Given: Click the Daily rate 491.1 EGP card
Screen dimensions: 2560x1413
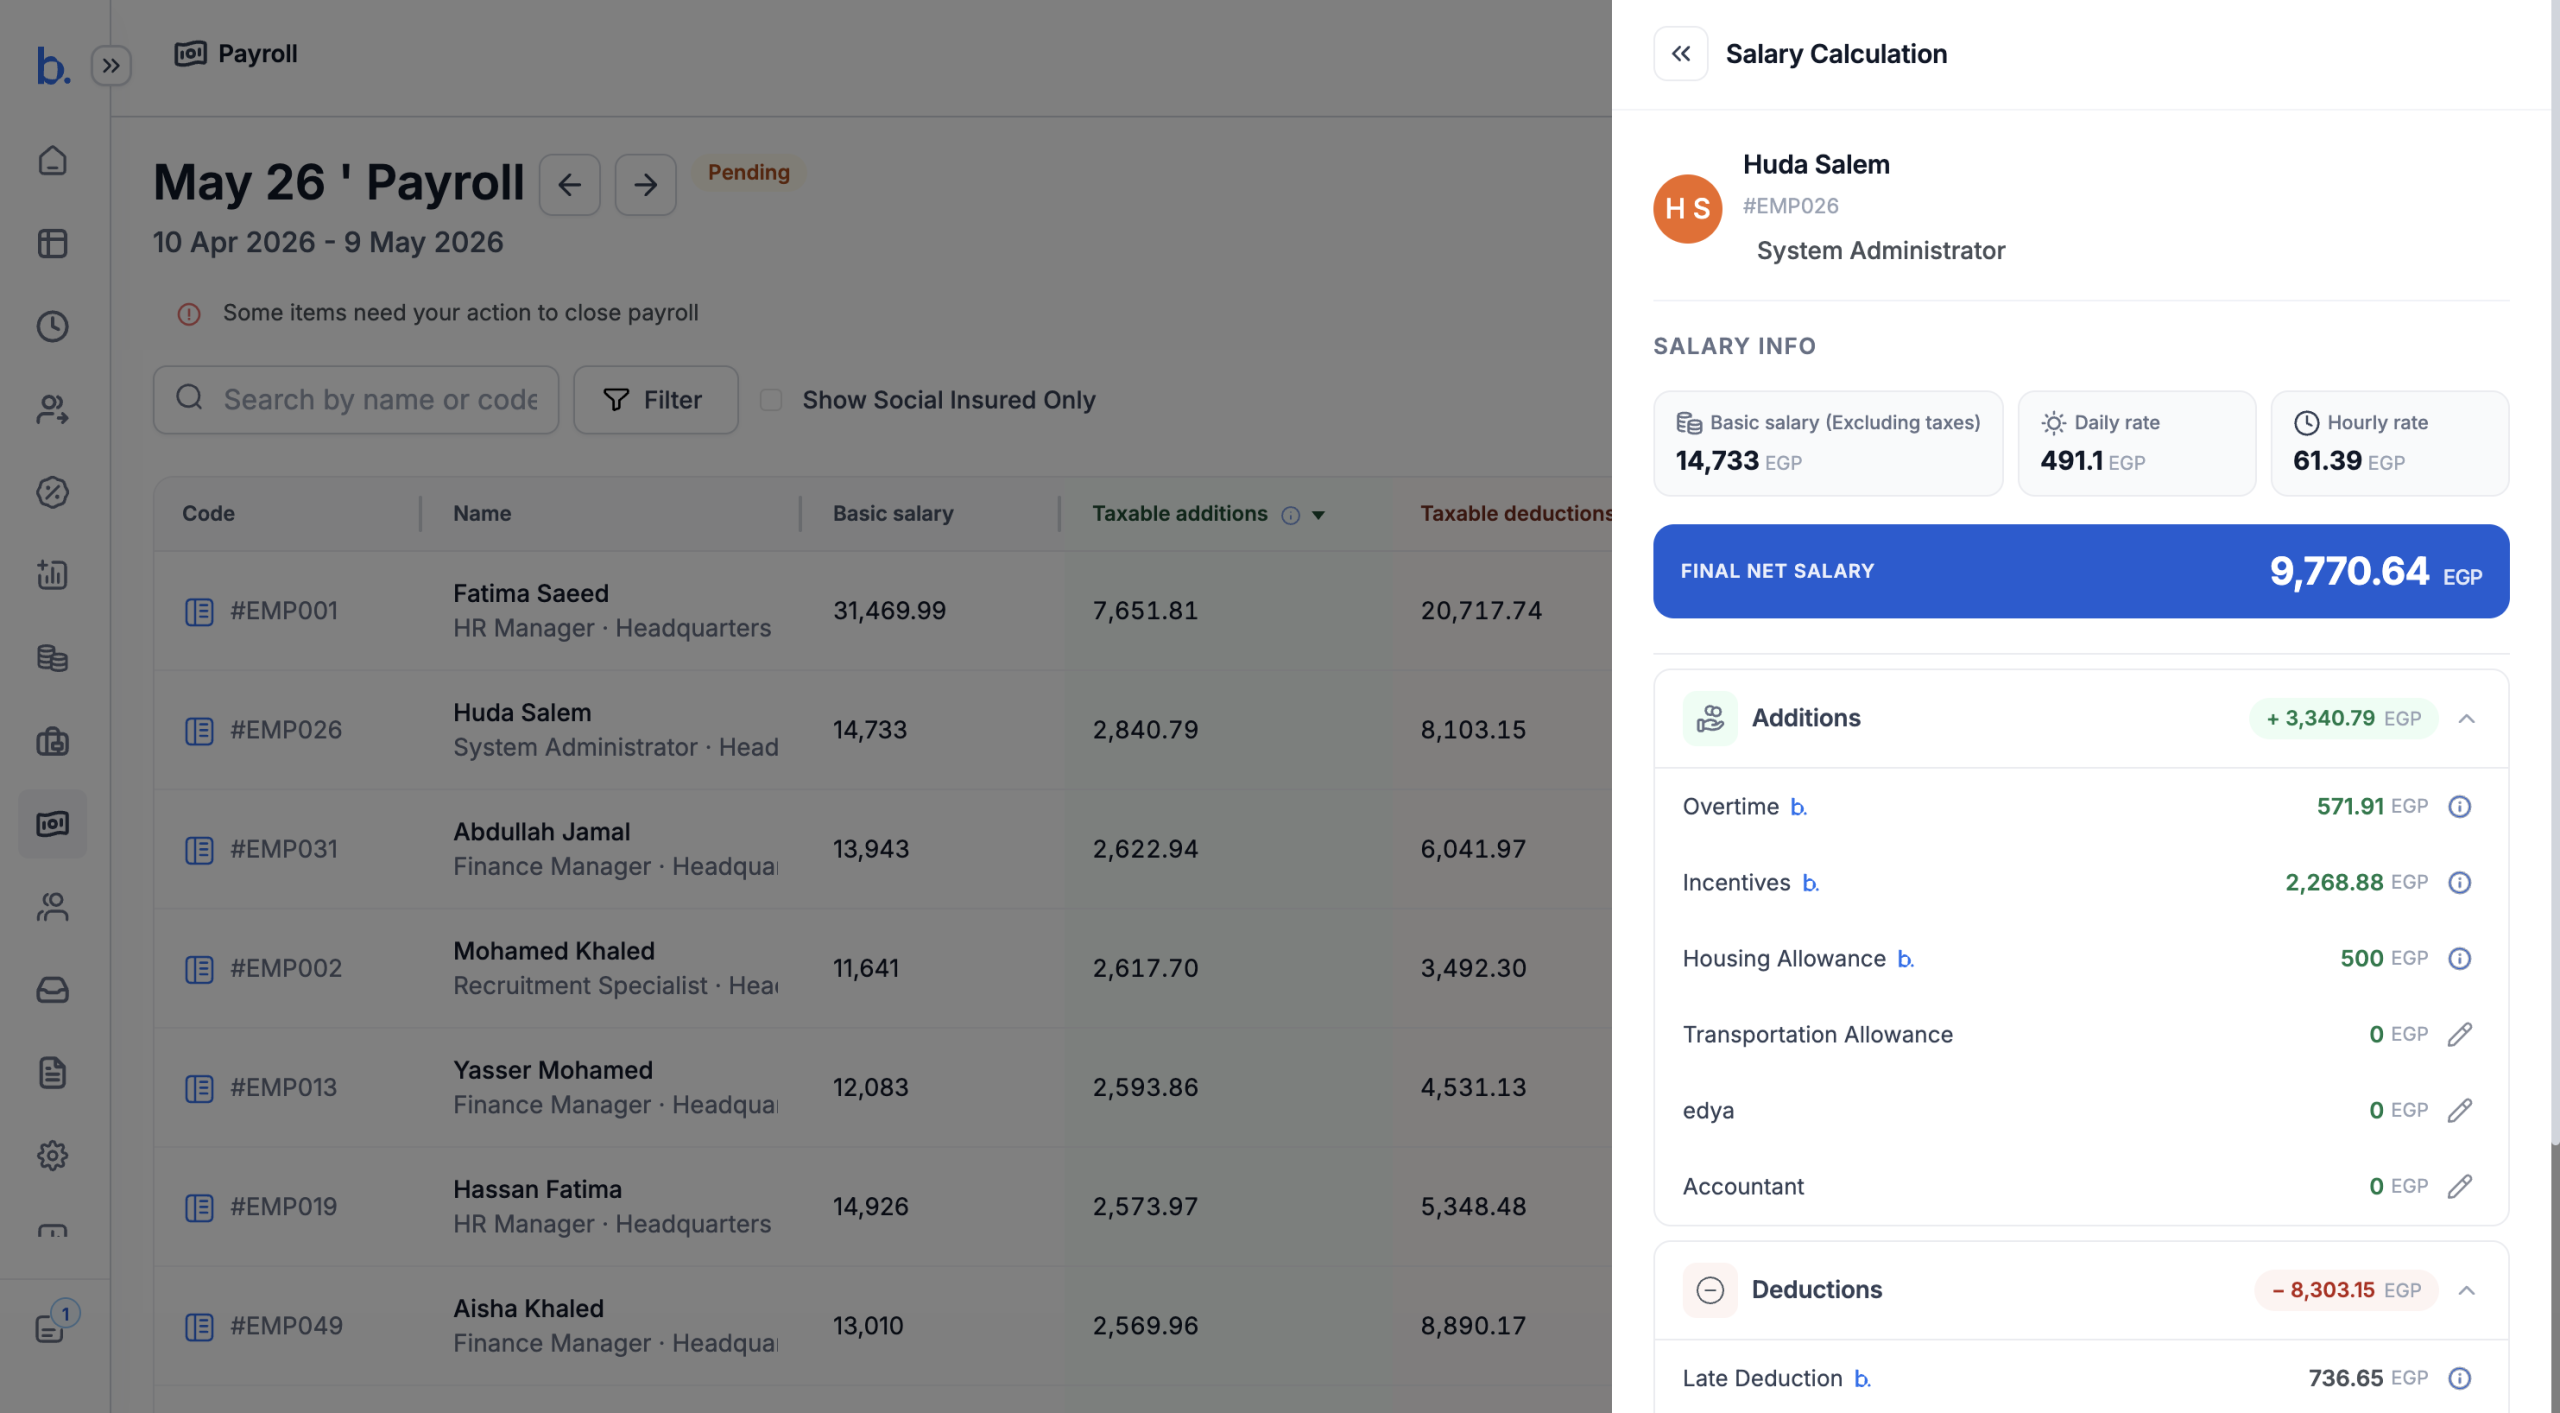Looking at the screenshot, I should 2136,443.
